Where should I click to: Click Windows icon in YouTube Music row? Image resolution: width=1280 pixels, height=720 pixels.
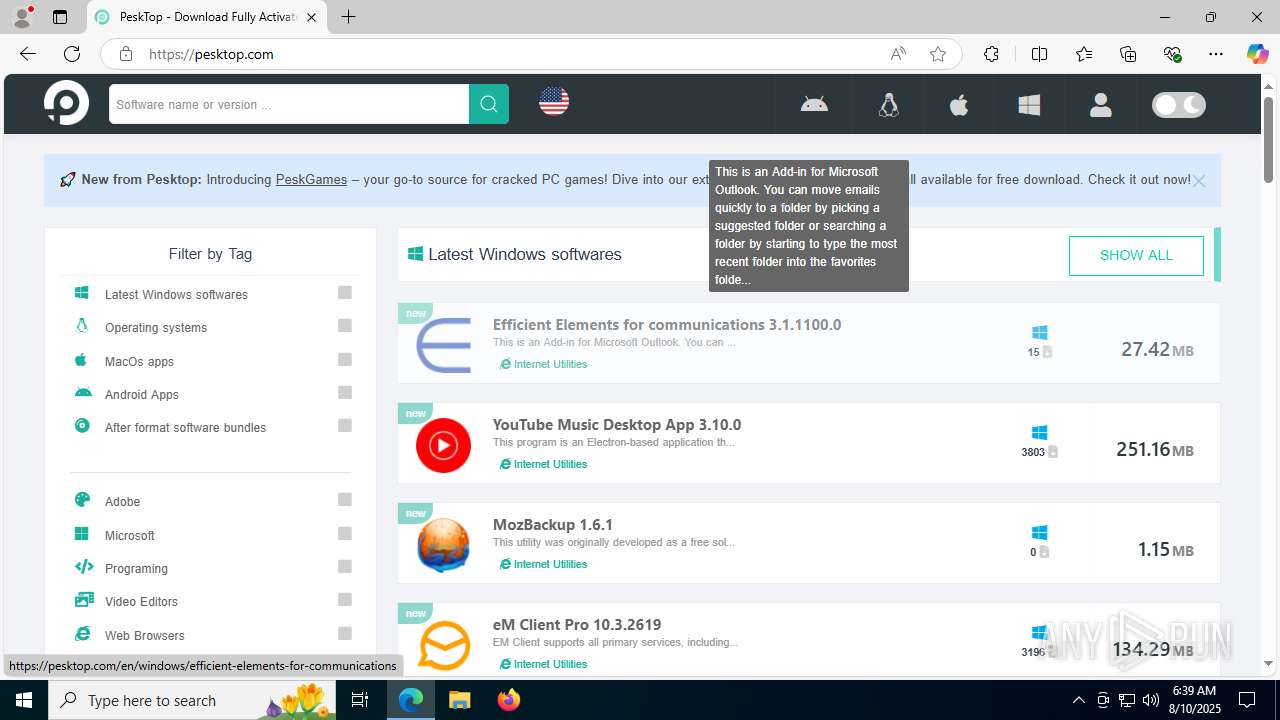pyautogui.click(x=1039, y=432)
